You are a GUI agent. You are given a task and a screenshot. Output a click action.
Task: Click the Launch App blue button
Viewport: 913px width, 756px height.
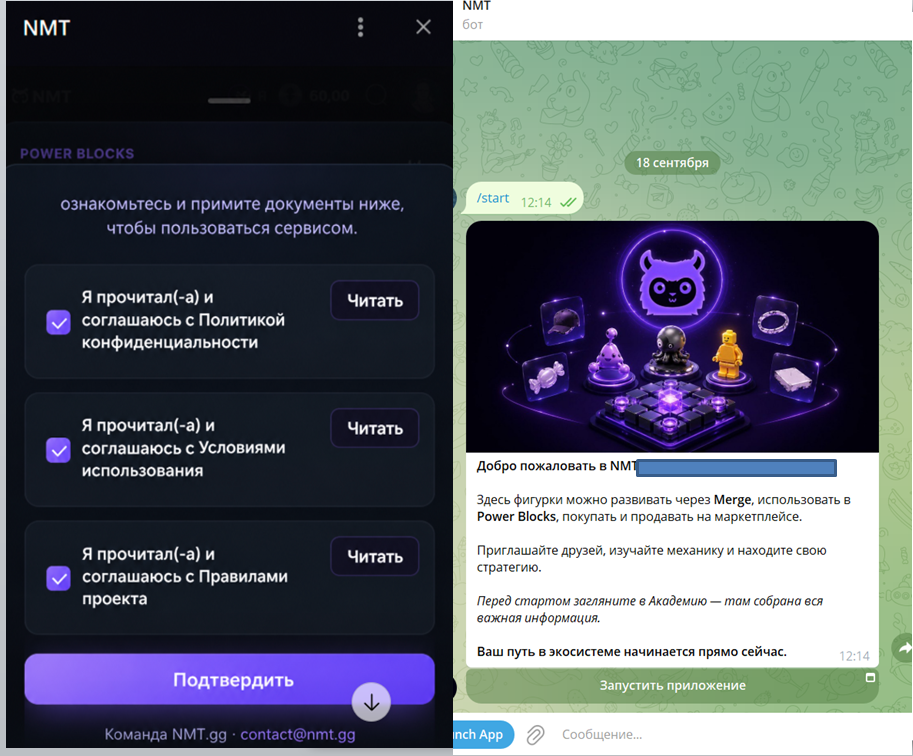(483, 734)
